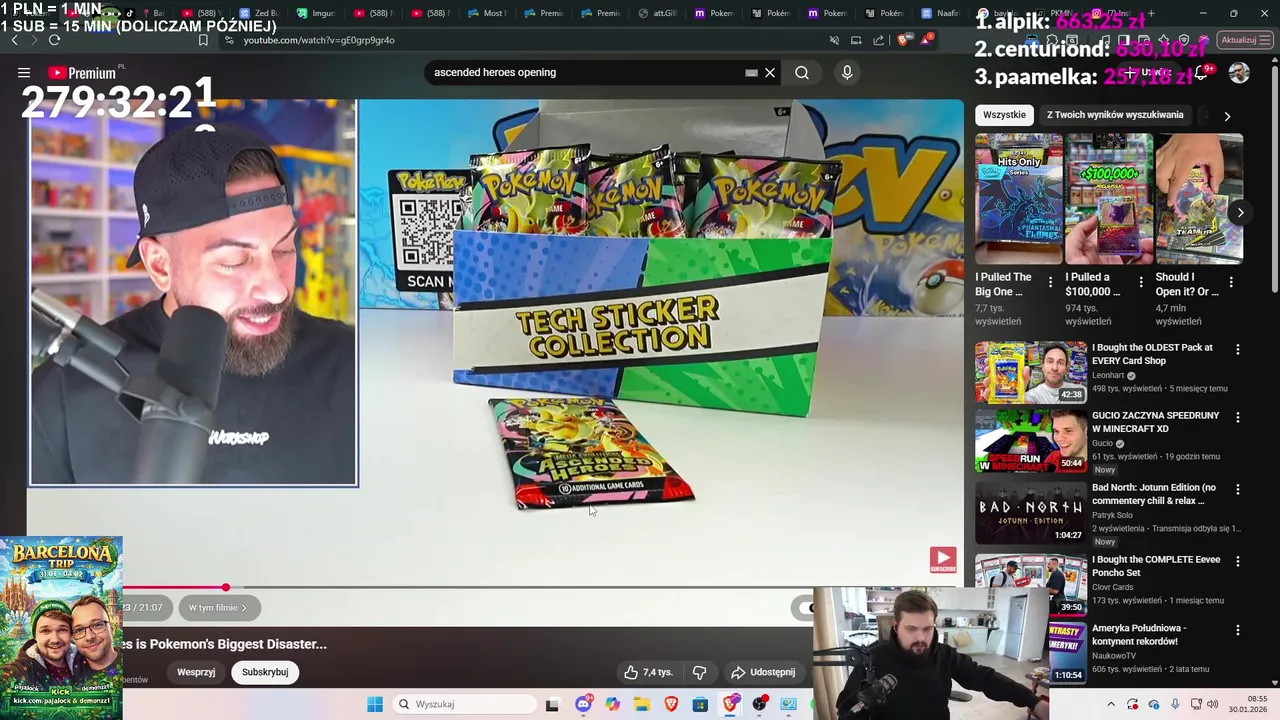Visit the Leonhart channel name
This screenshot has height=720, width=1280.
tap(1108, 375)
